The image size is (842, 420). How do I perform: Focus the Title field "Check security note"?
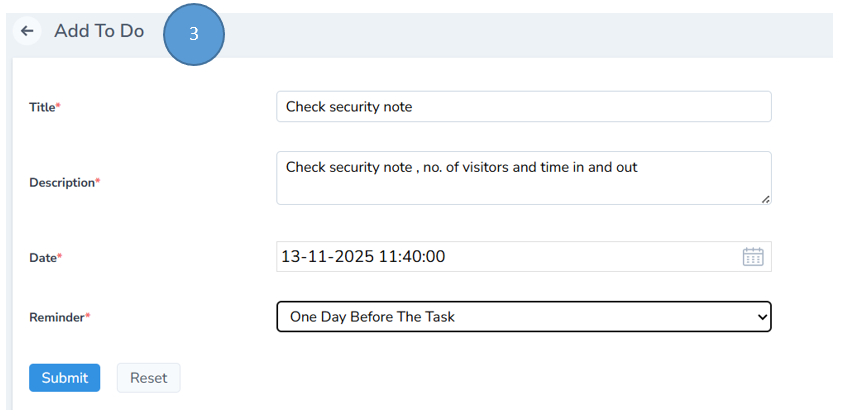(523, 107)
